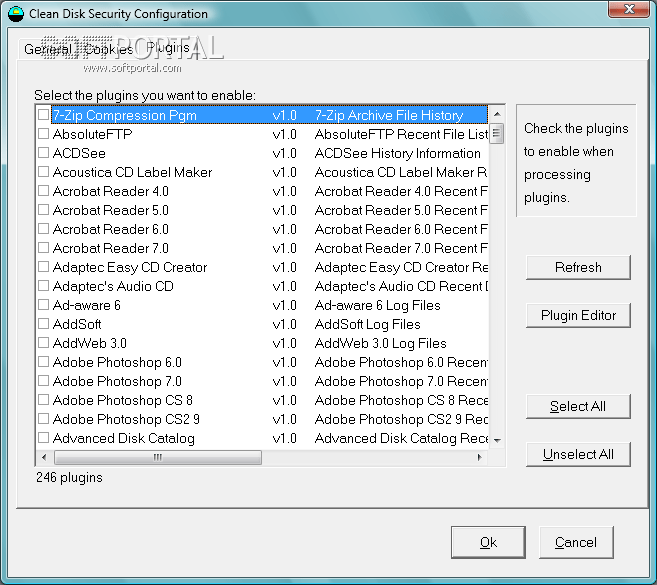This screenshot has width=657, height=585.
Task: Select the Adobe Photoshop 7.0 row name
Action: tap(117, 381)
